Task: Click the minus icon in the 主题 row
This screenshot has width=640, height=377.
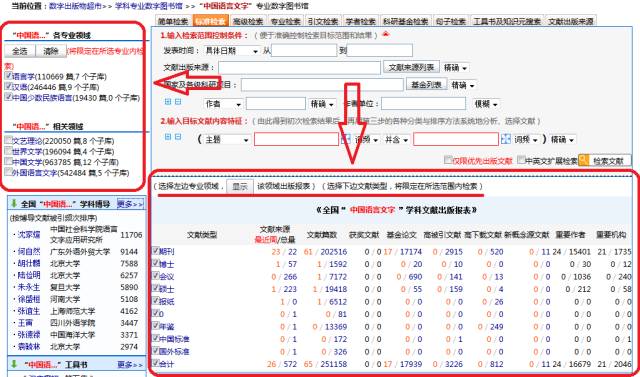Action: coord(178,137)
